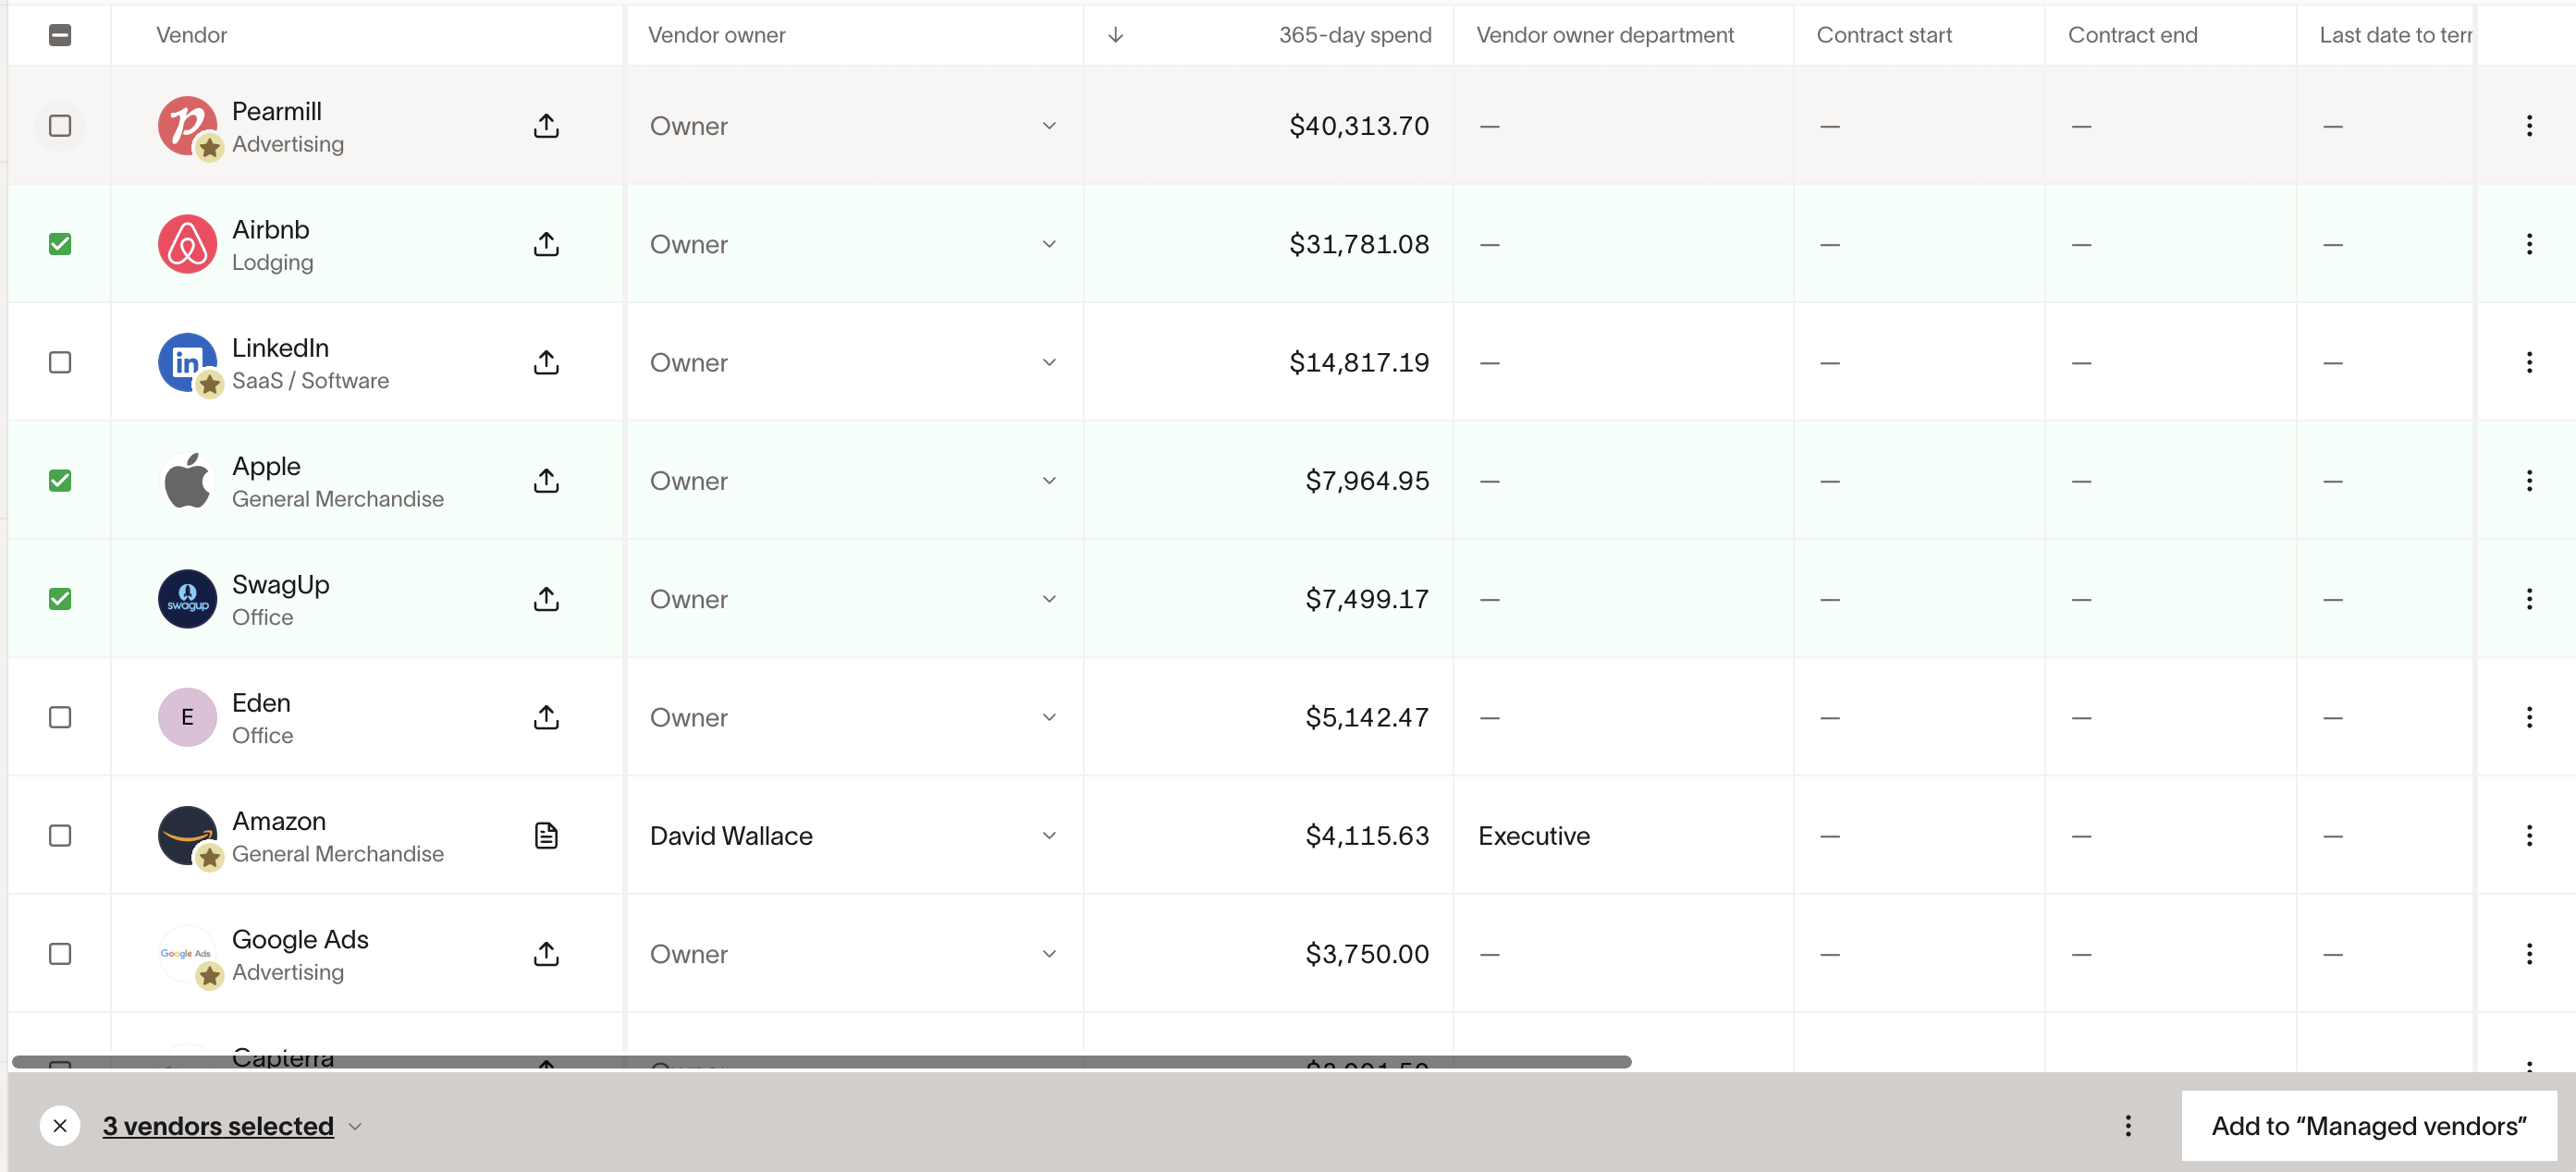Screen dimensions: 2576x1172
Task: Open more options for Apple row
Action: (x=2529, y=481)
